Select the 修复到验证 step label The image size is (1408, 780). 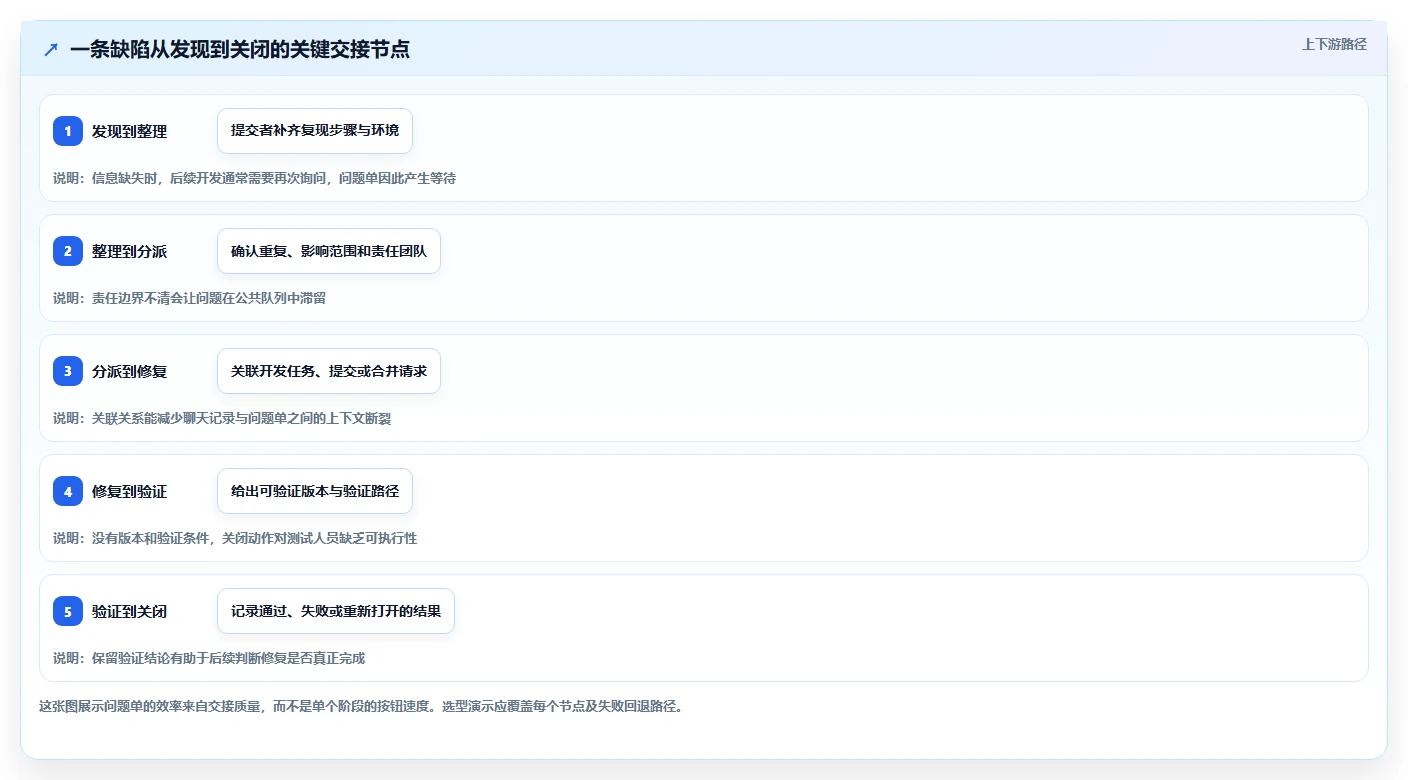point(129,491)
